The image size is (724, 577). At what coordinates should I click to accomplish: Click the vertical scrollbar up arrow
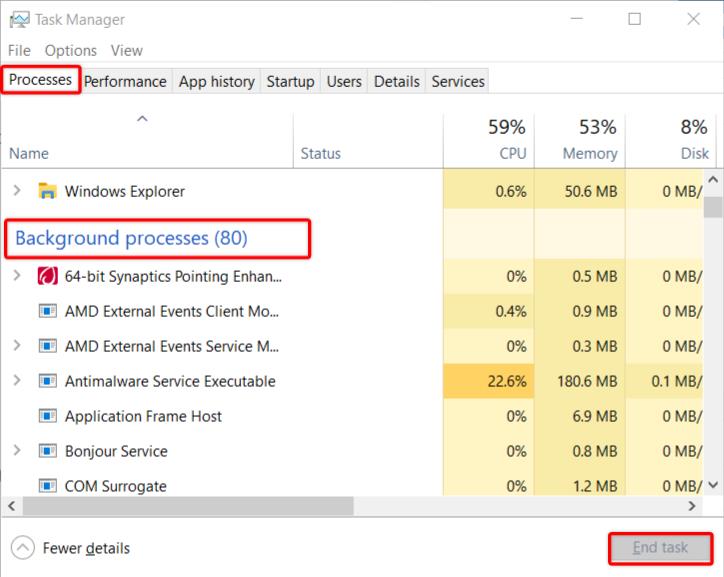(x=713, y=179)
